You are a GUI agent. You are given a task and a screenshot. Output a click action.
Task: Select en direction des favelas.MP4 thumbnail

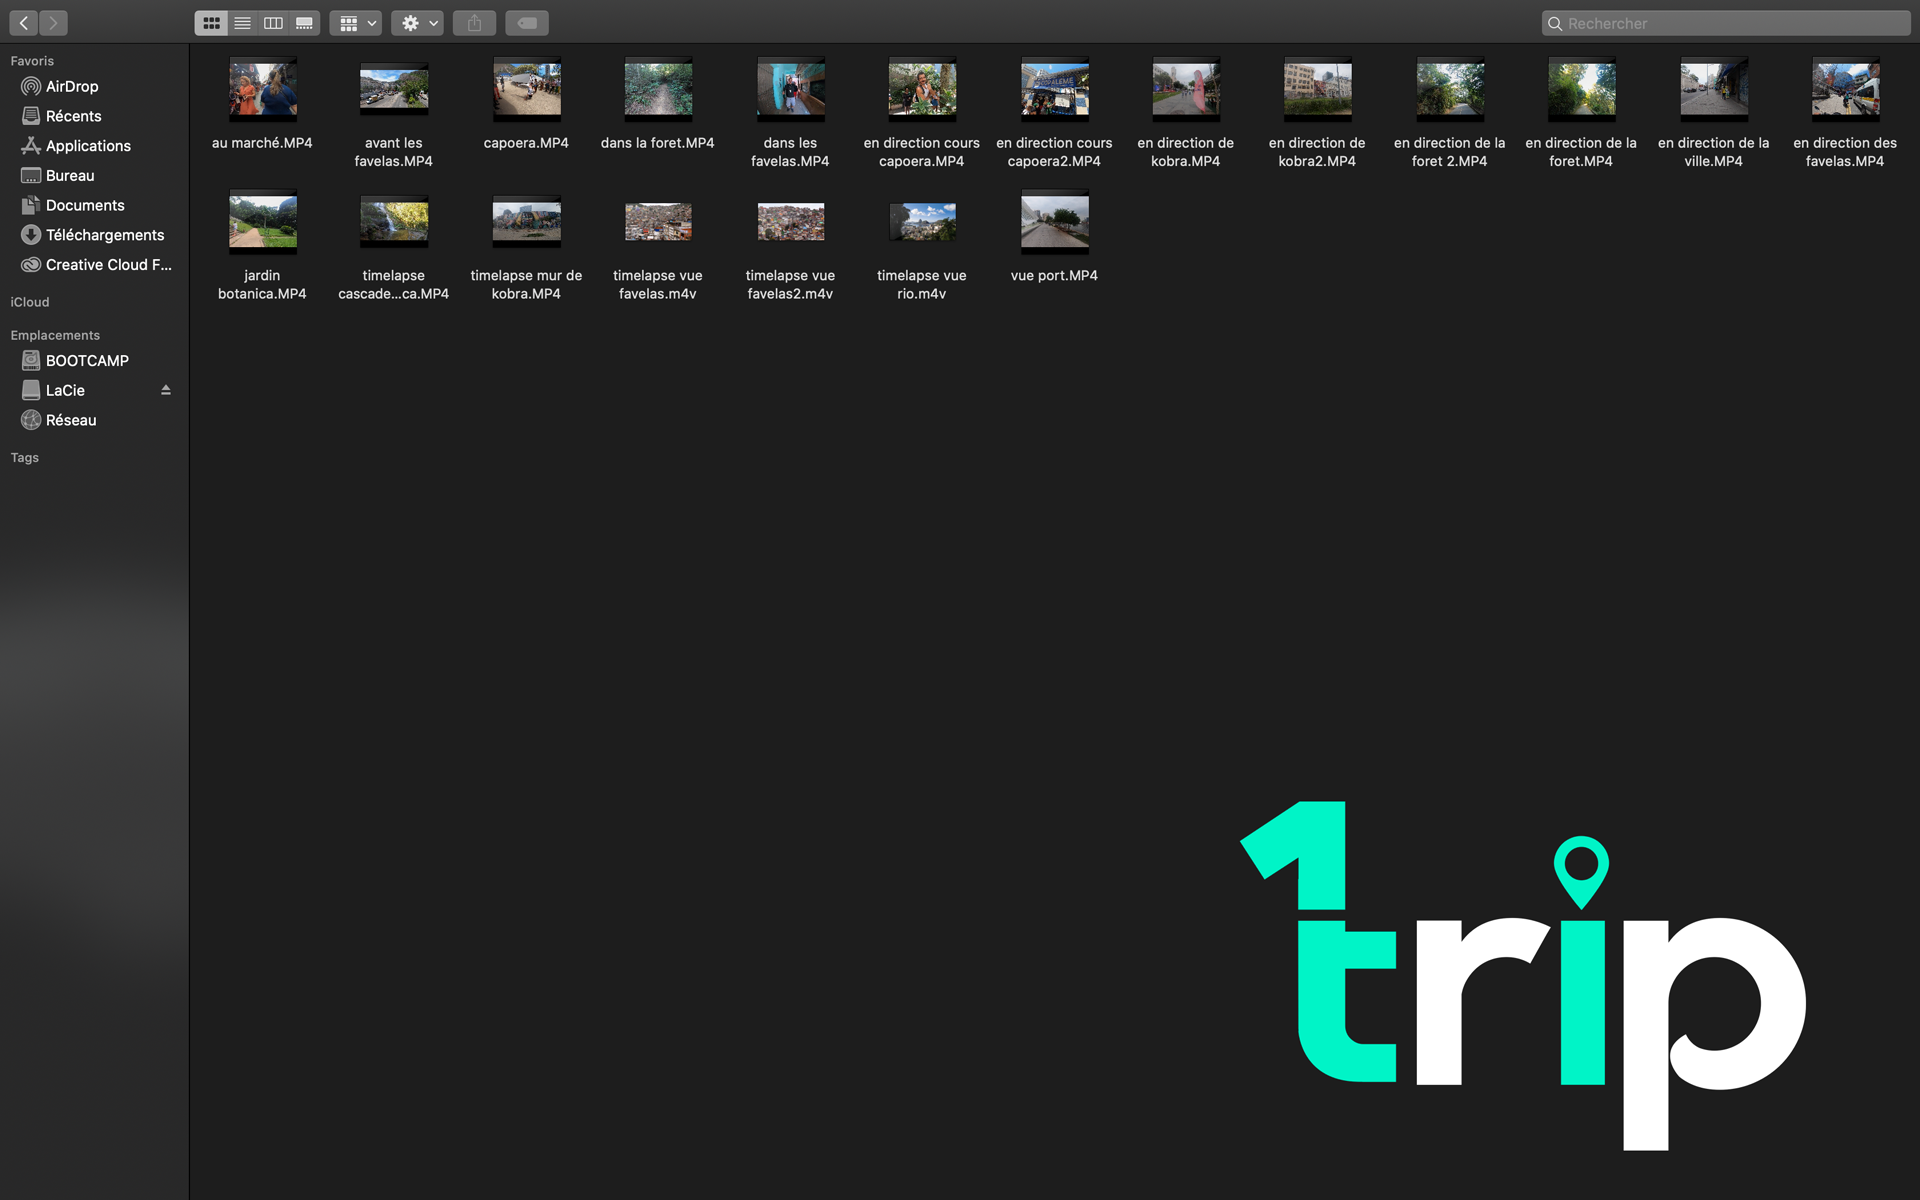tap(1845, 88)
